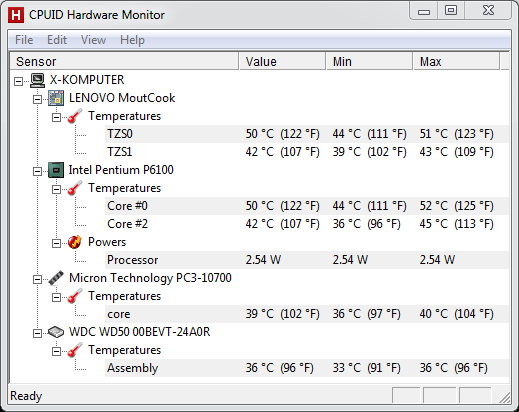The width and height of the screenshot is (519, 412).
Task: Close the CPUID Hardware Monitor window
Action: [x=488, y=11]
